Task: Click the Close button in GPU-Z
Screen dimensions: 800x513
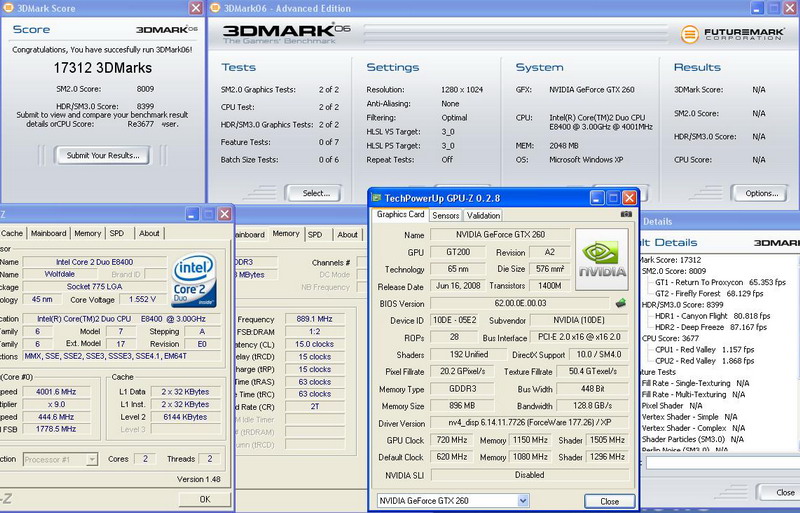Action: point(609,501)
